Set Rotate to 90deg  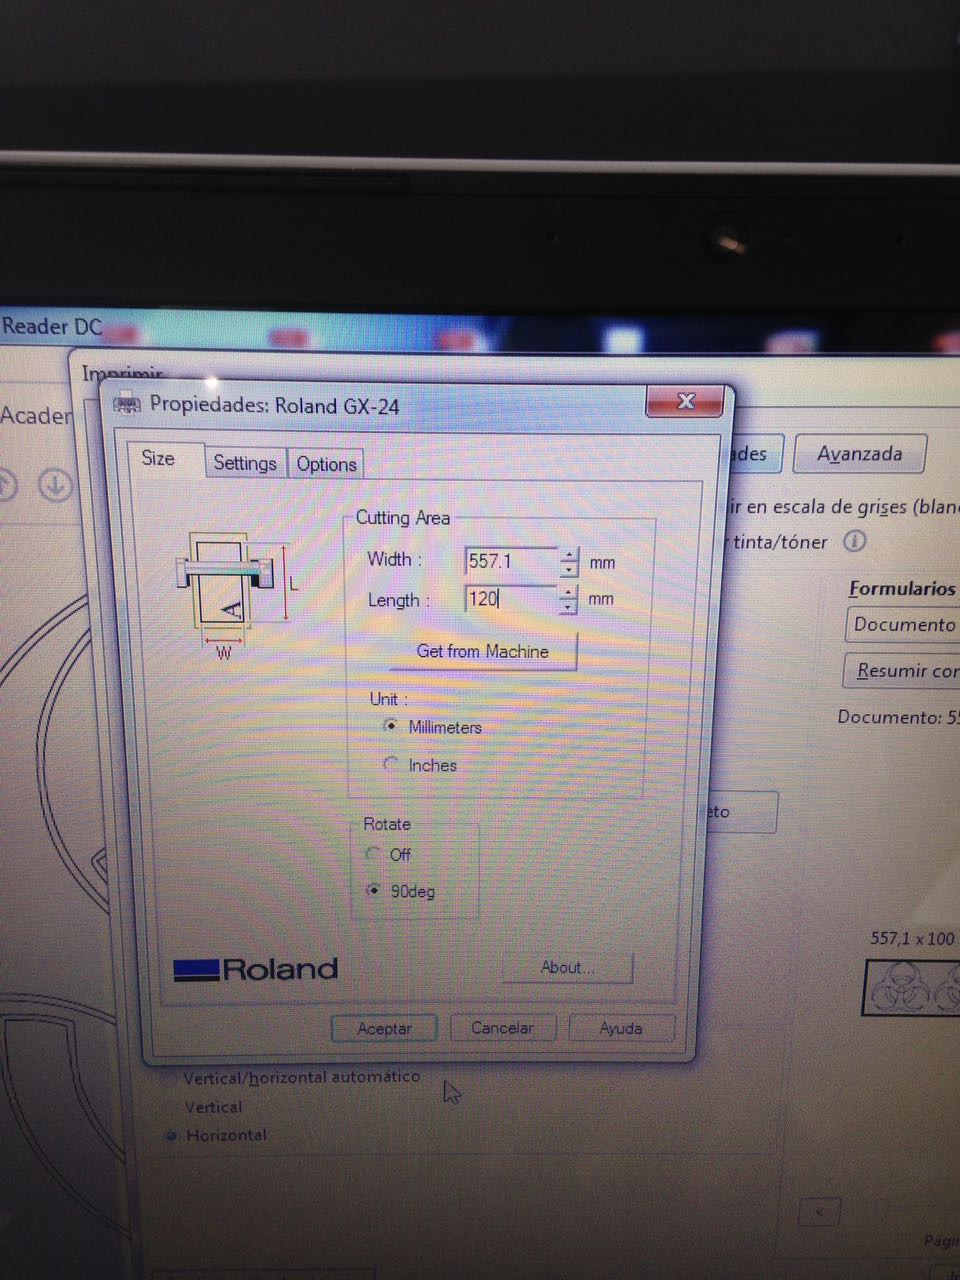pos(374,890)
